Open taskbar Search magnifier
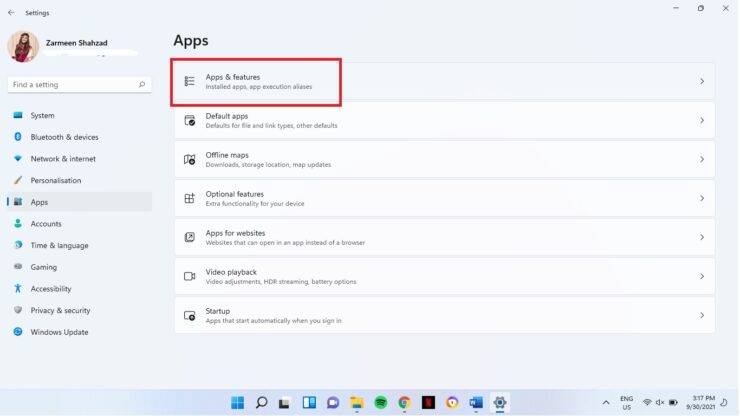Image resolution: width=740 pixels, height=416 pixels. pyautogui.click(x=261, y=402)
